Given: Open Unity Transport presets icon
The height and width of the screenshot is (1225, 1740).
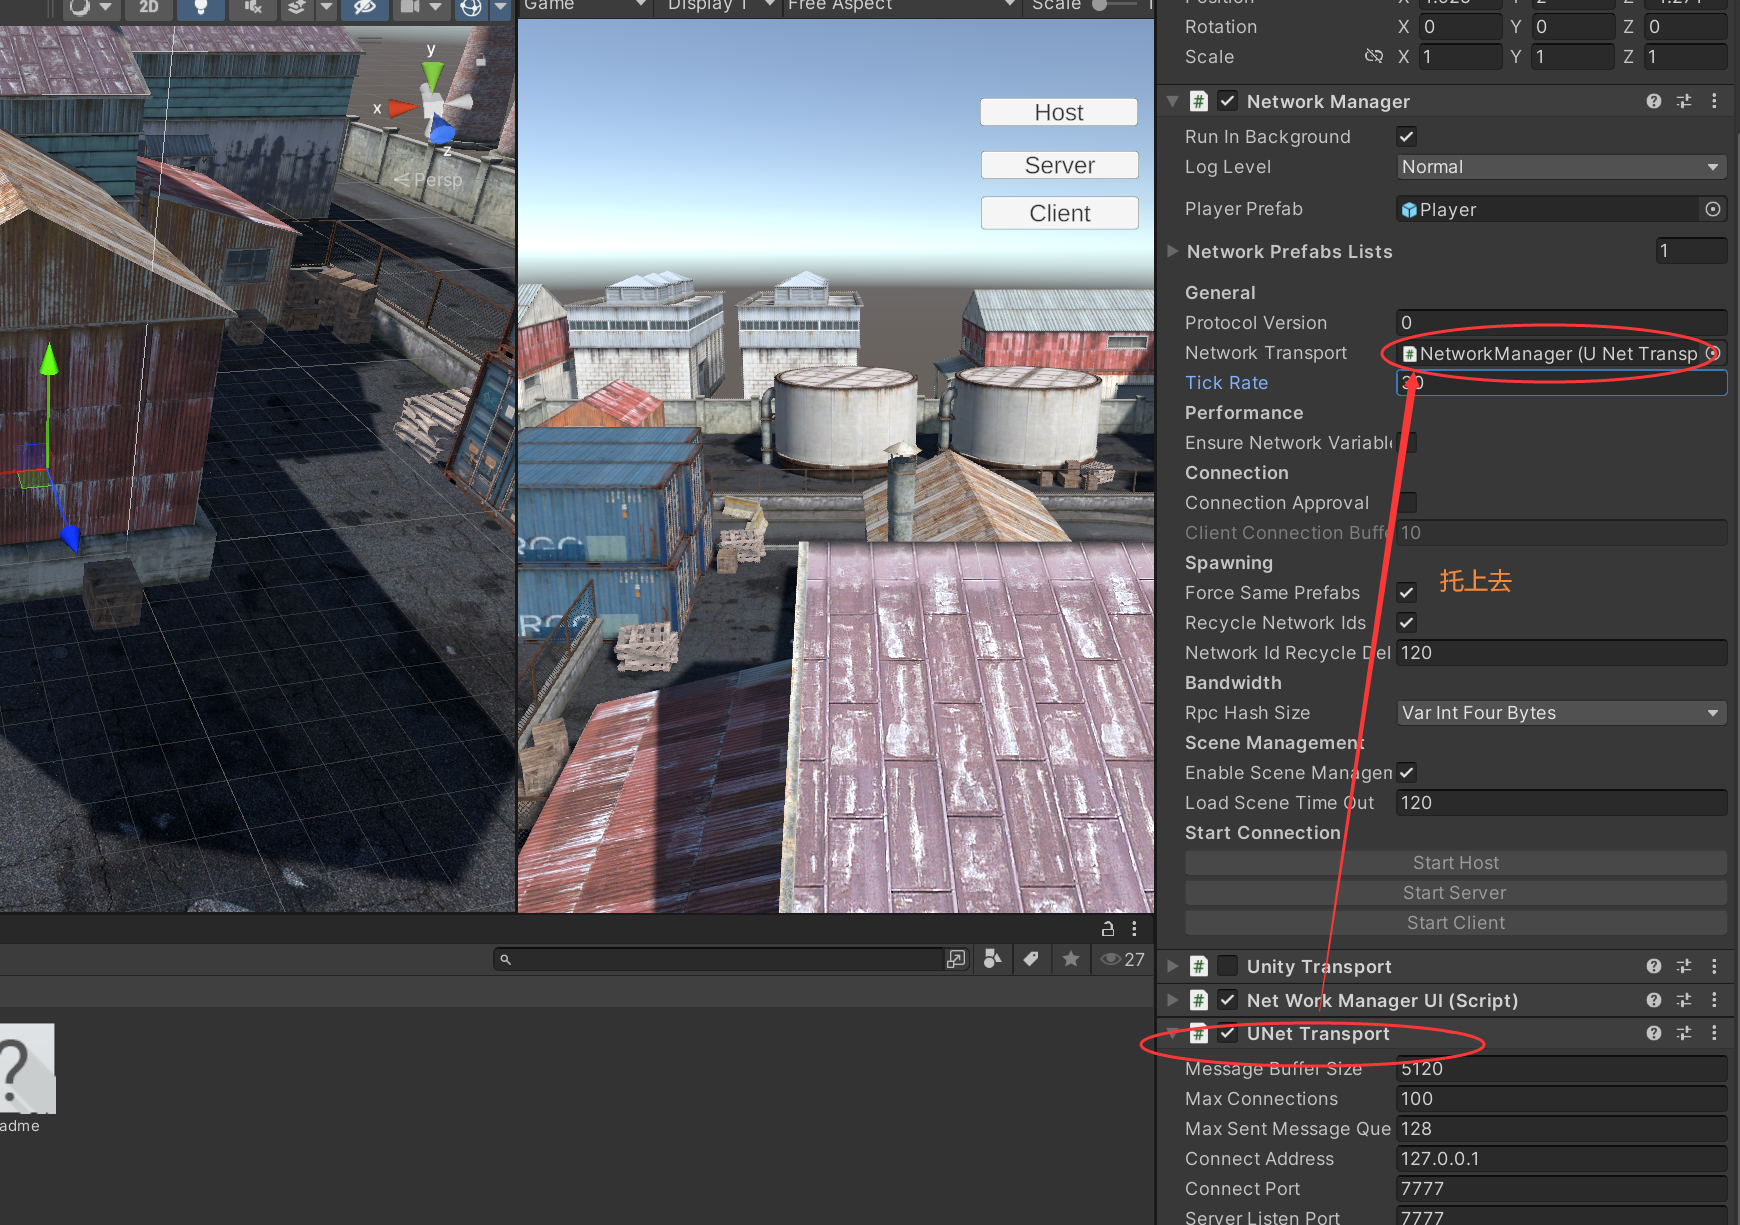Looking at the screenshot, I should coord(1684,966).
